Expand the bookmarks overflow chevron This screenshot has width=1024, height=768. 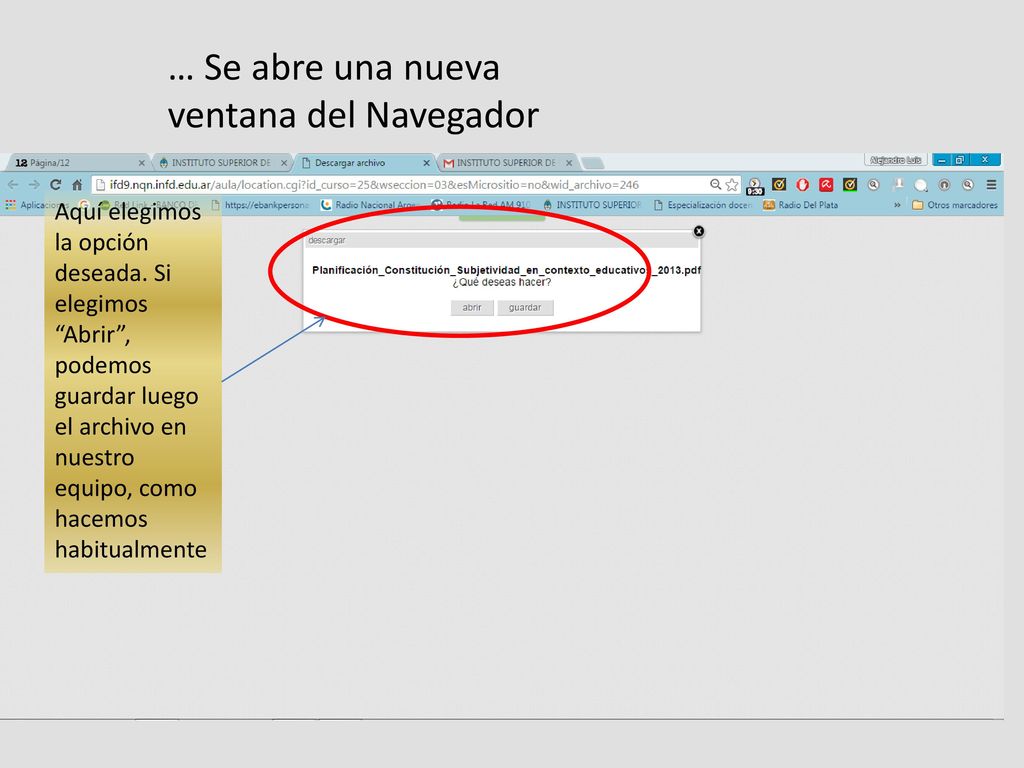coord(897,205)
